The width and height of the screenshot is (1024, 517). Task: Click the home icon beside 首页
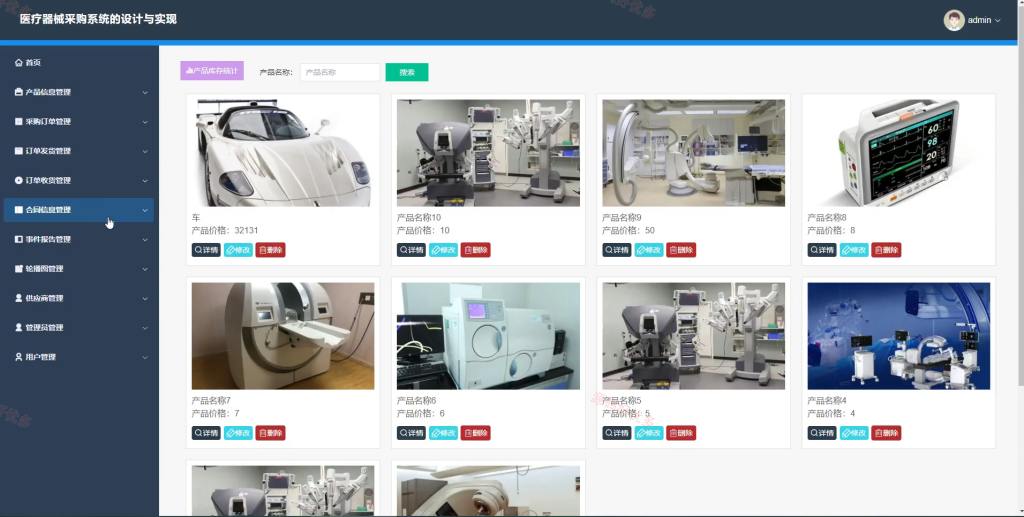tap(18, 63)
